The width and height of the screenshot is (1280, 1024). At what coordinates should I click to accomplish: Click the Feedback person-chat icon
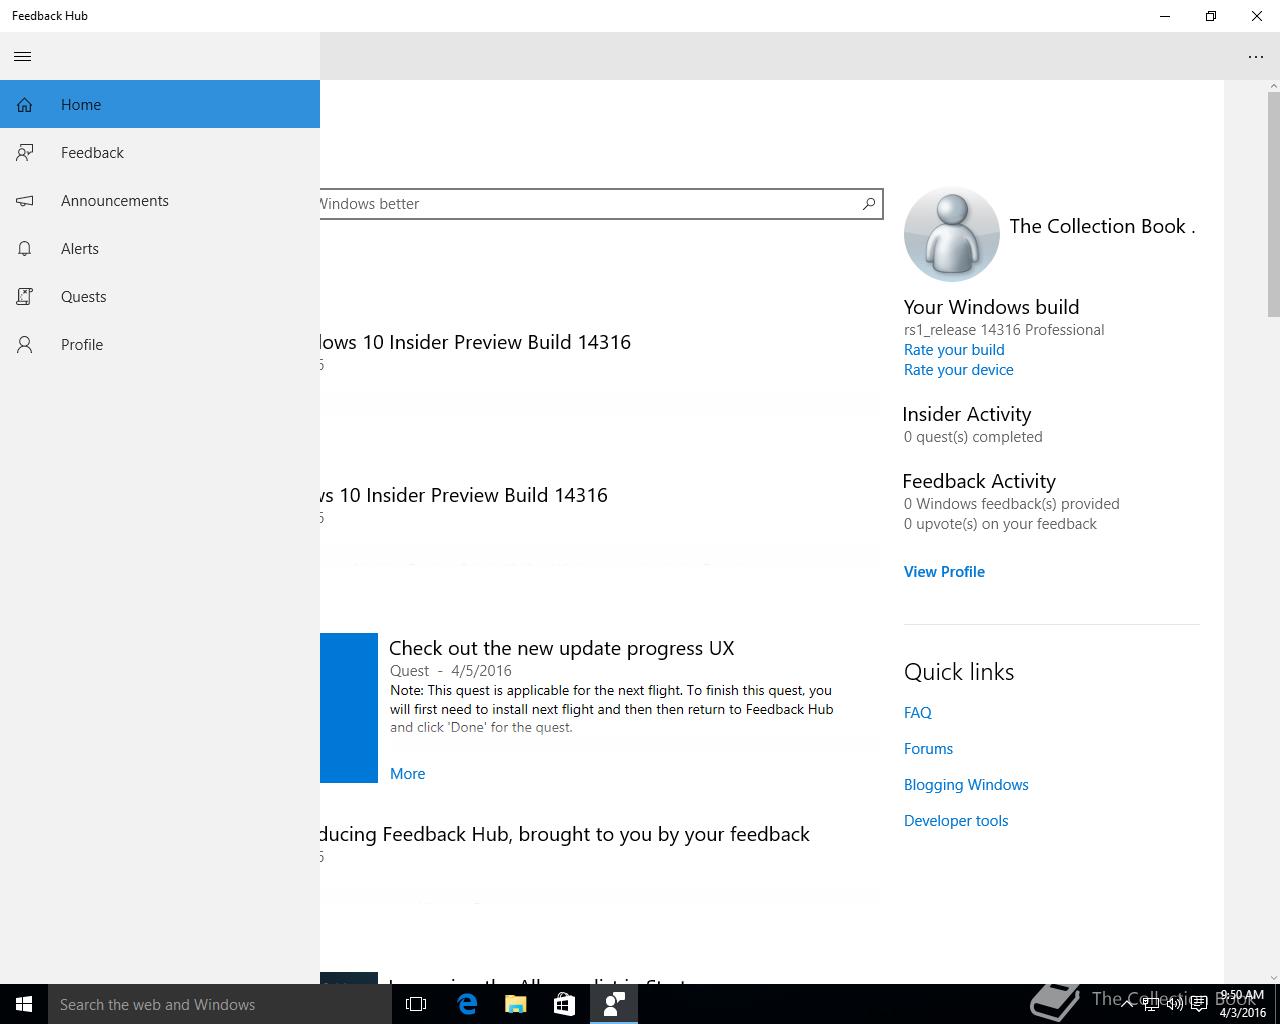pyautogui.click(x=25, y=153)
